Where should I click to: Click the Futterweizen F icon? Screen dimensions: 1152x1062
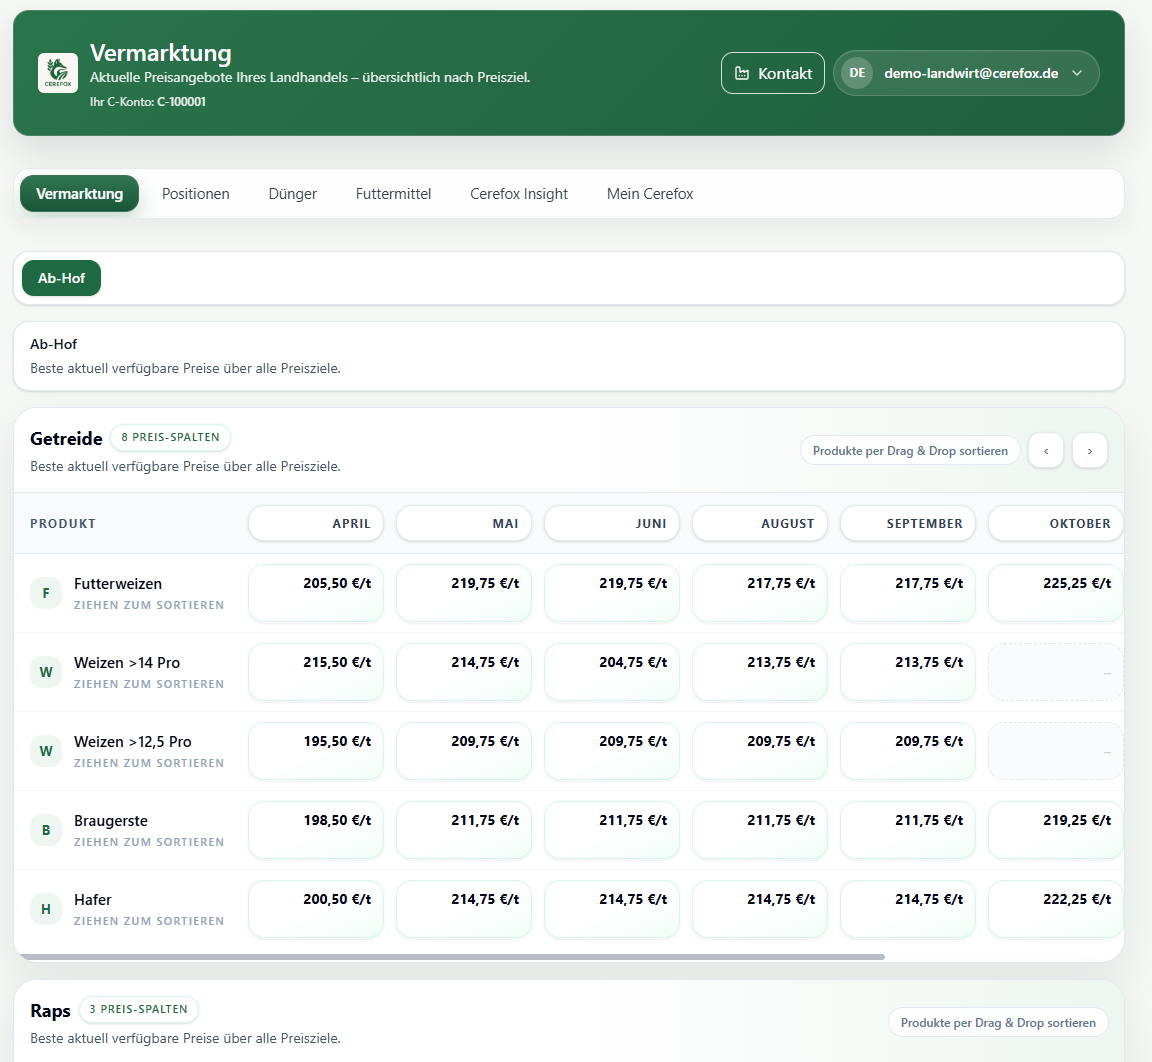click(46, 593)
